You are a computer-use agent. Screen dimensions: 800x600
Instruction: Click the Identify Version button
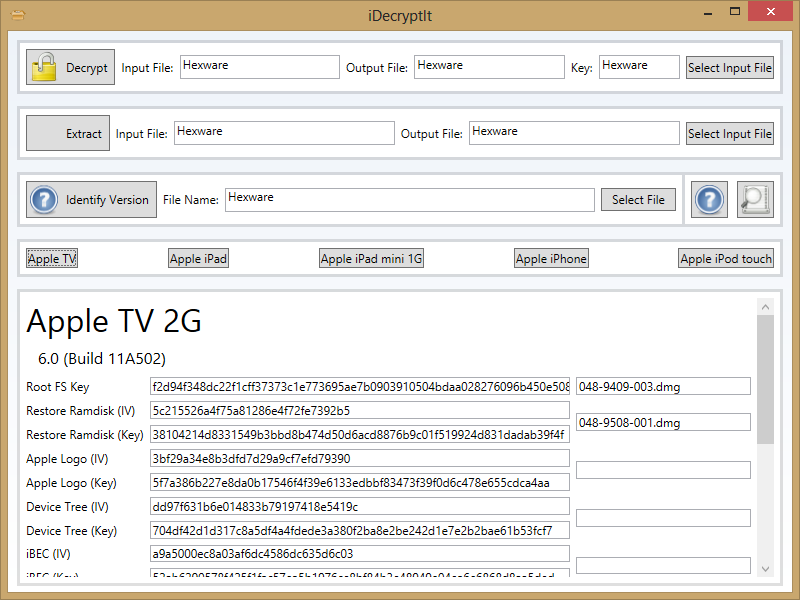(91, 199)
